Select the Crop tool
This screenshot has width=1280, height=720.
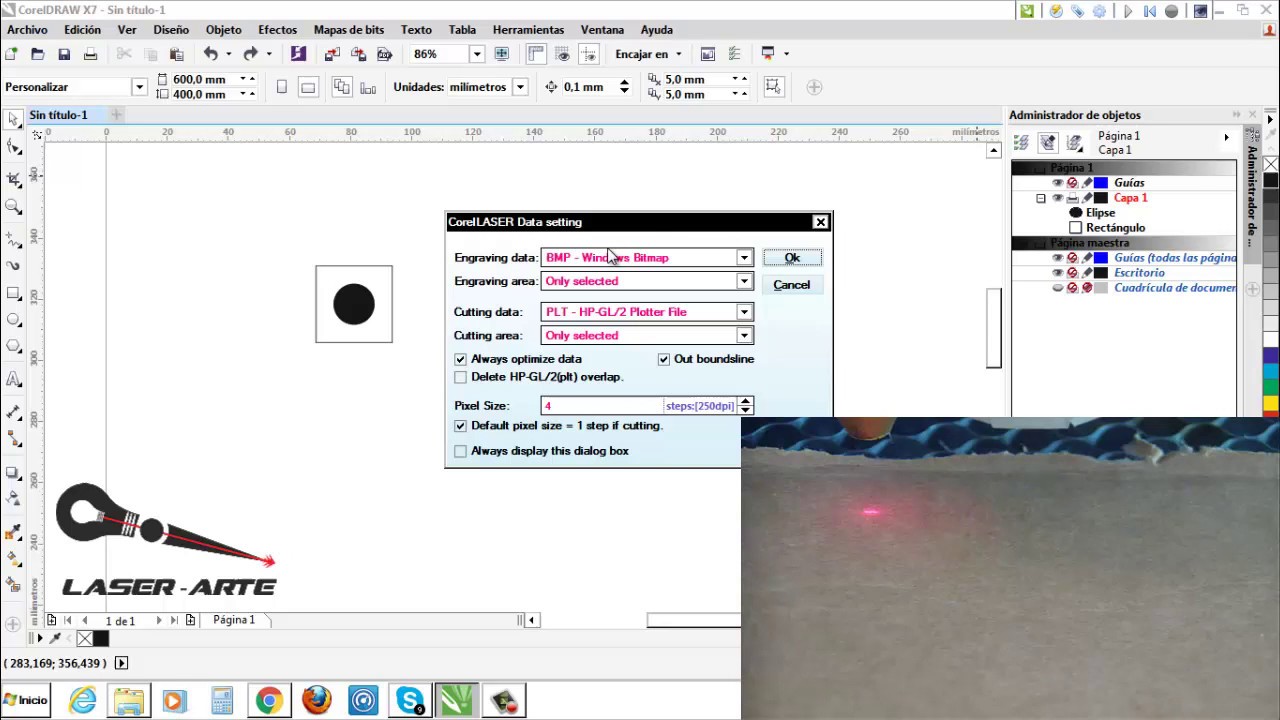pos(14,178)
